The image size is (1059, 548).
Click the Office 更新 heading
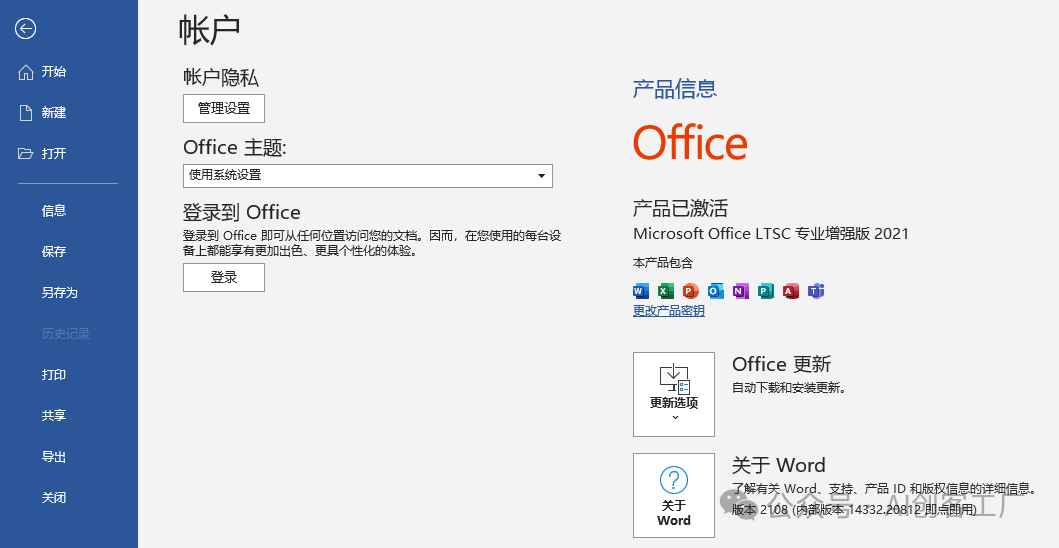(x=781, y=364)
